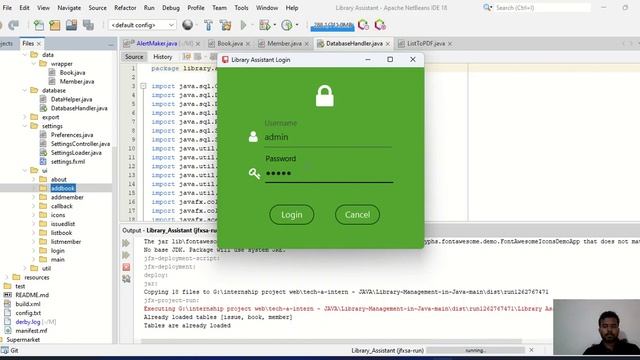The width and height of the screenshot is (640, 360).
Task: Select the Source view button
Action: pos(134,57)
